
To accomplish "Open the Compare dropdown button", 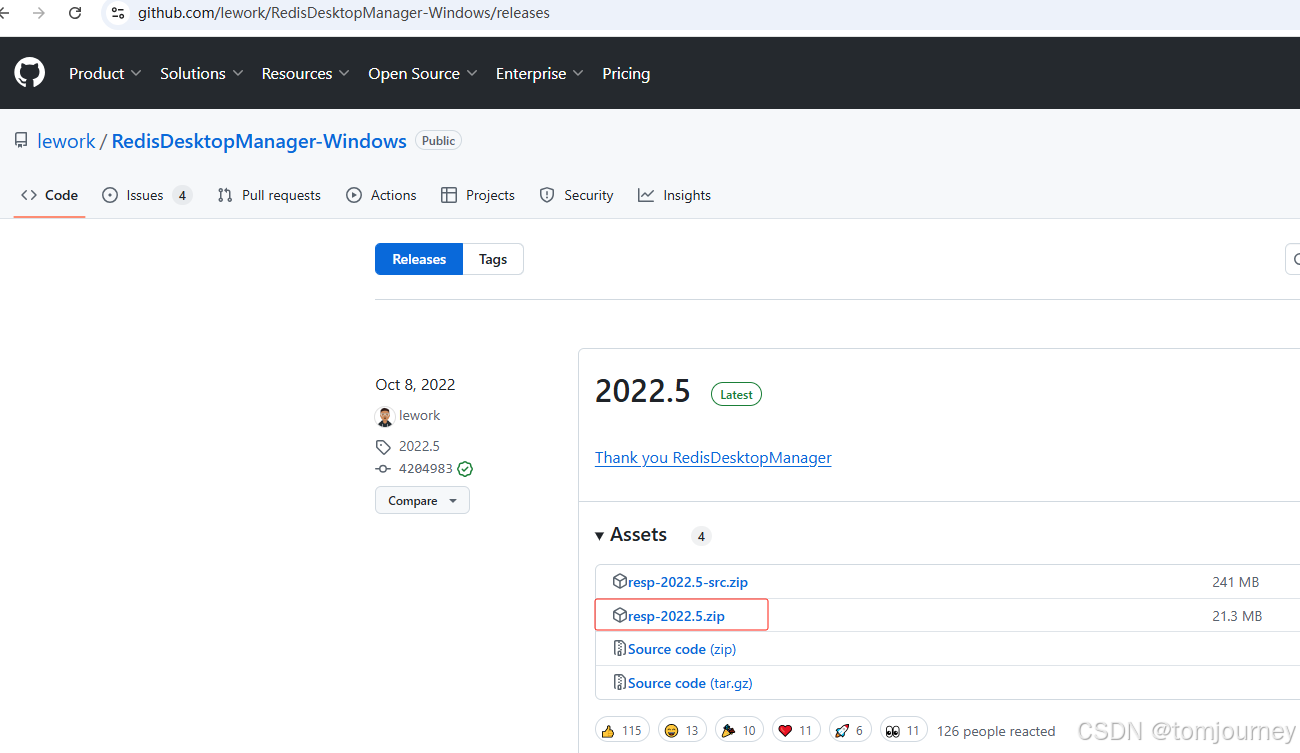I will (422, 500).
